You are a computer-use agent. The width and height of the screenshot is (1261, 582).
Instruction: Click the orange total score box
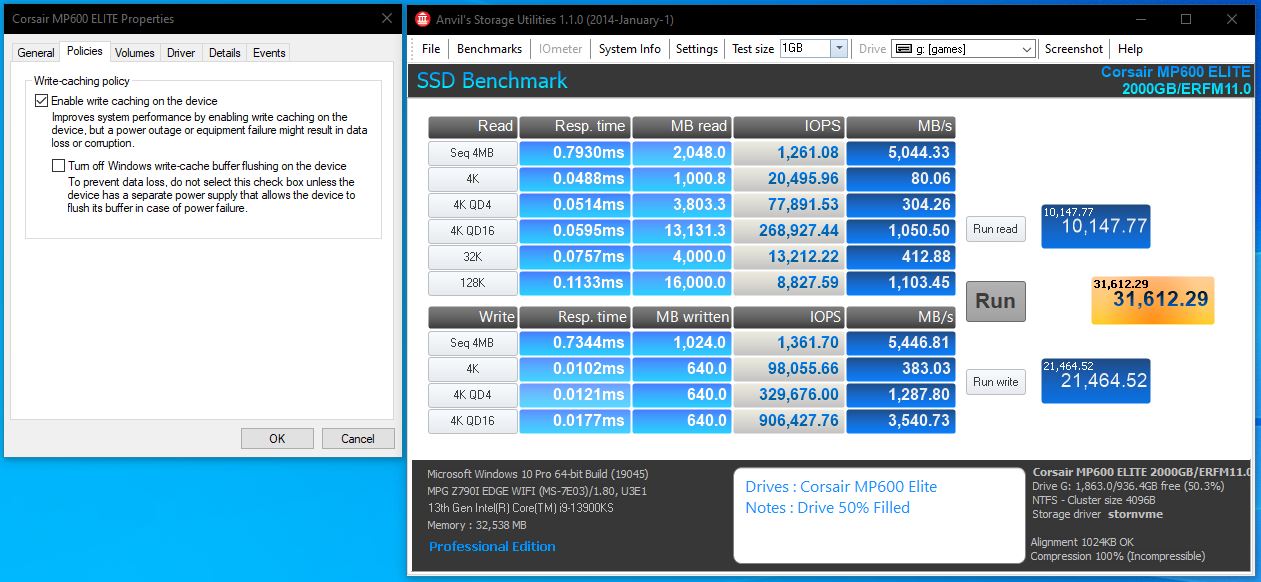pos(1152,300)
